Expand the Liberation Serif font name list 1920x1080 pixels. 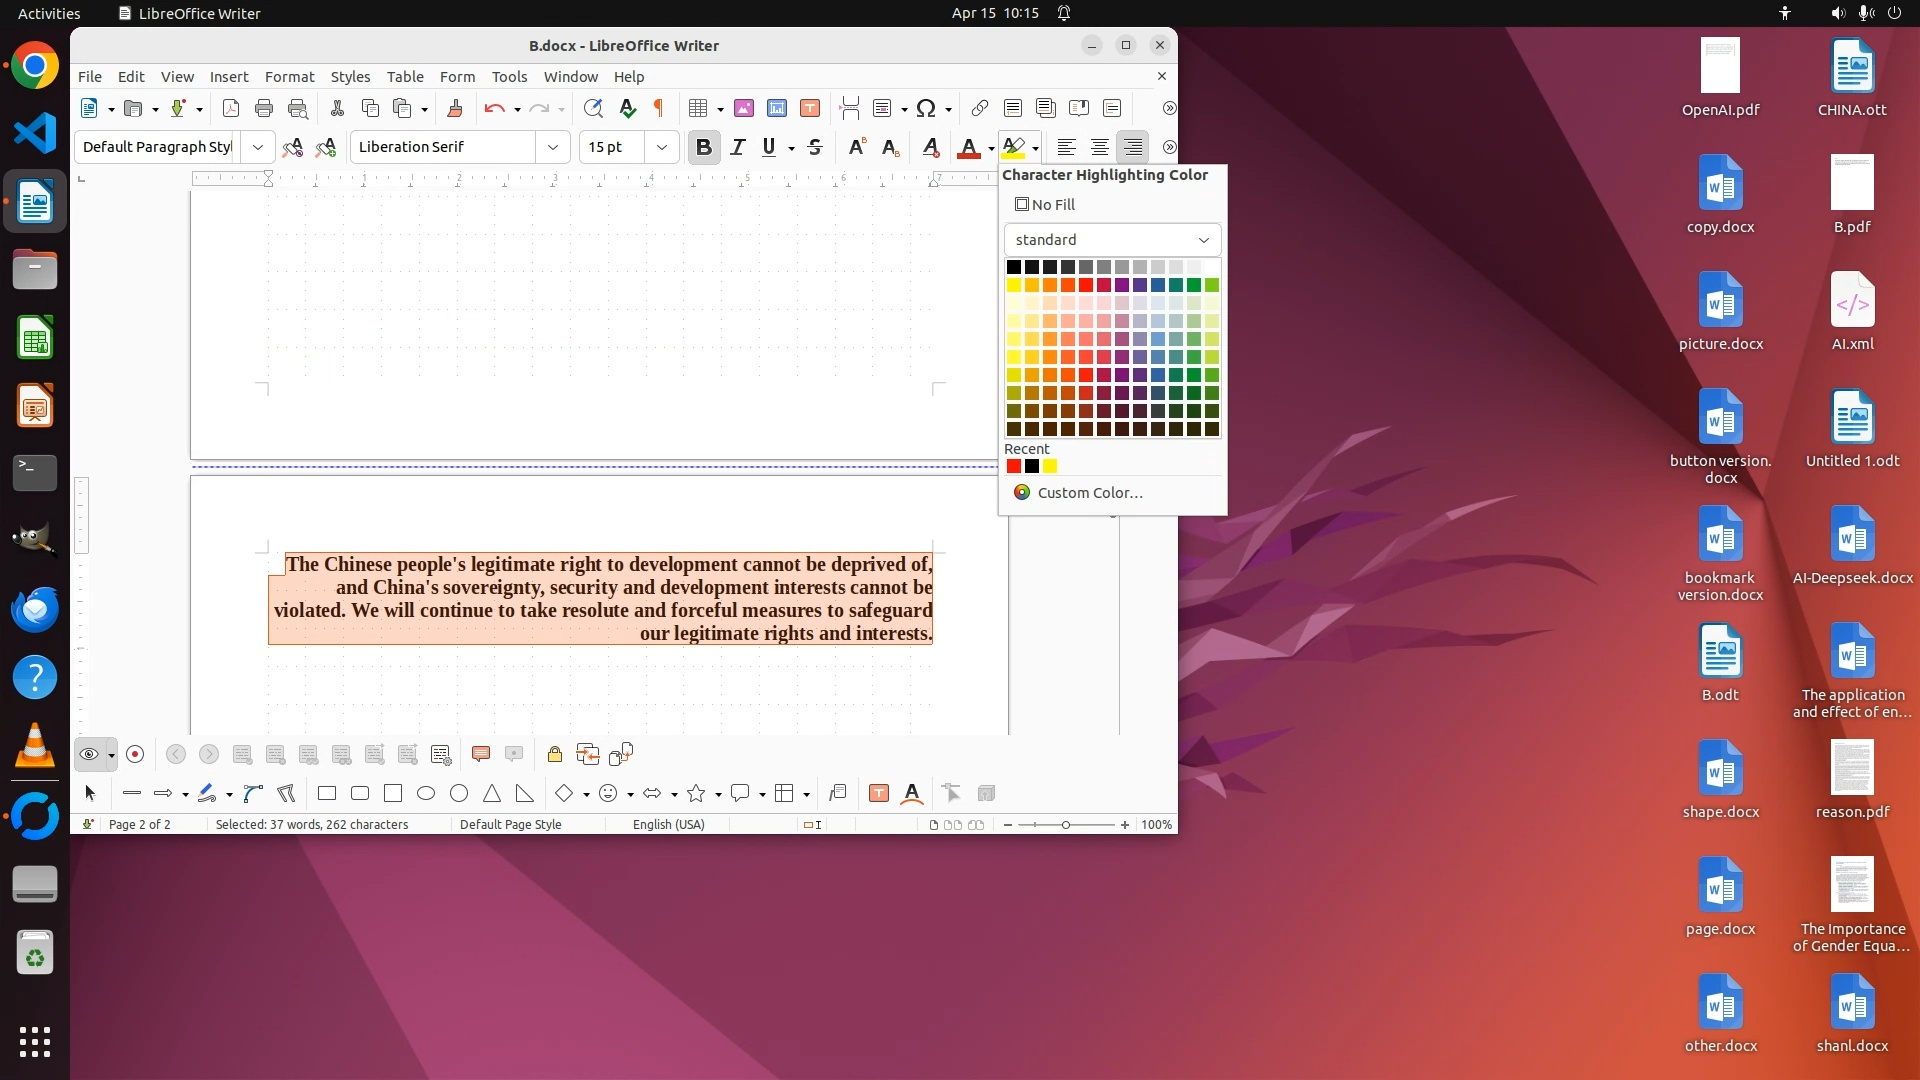(x=553, y=147)
